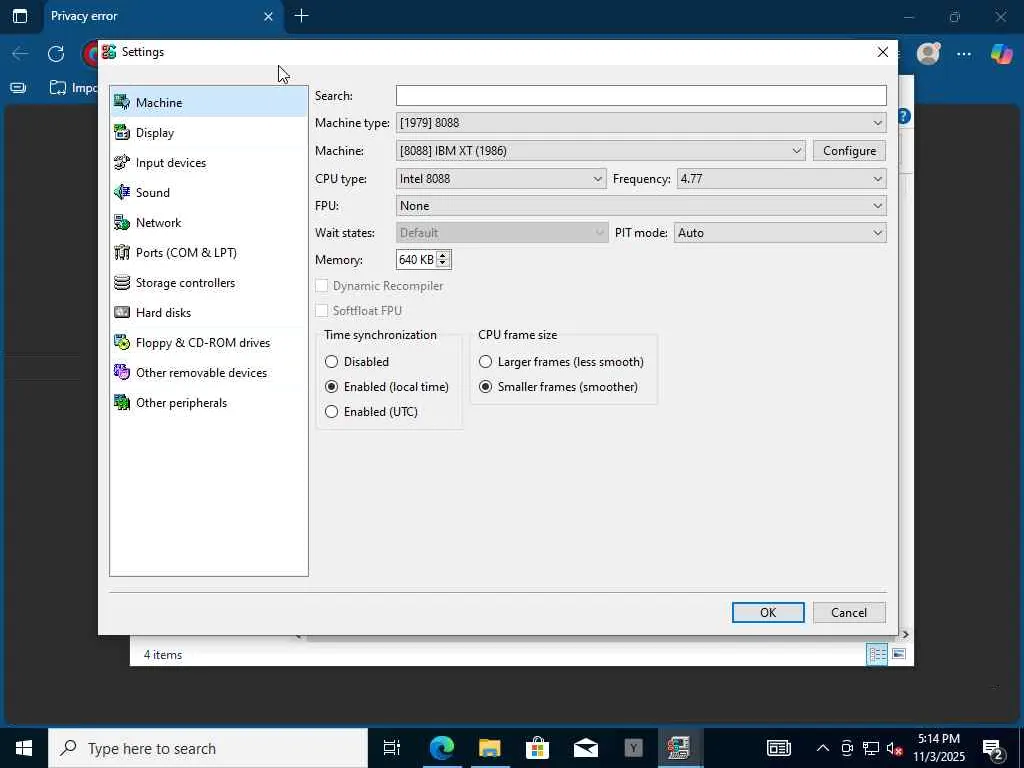This screenshot has width=1024, height=768.
Task: Switch file window to large icons view
Action: 899,654
